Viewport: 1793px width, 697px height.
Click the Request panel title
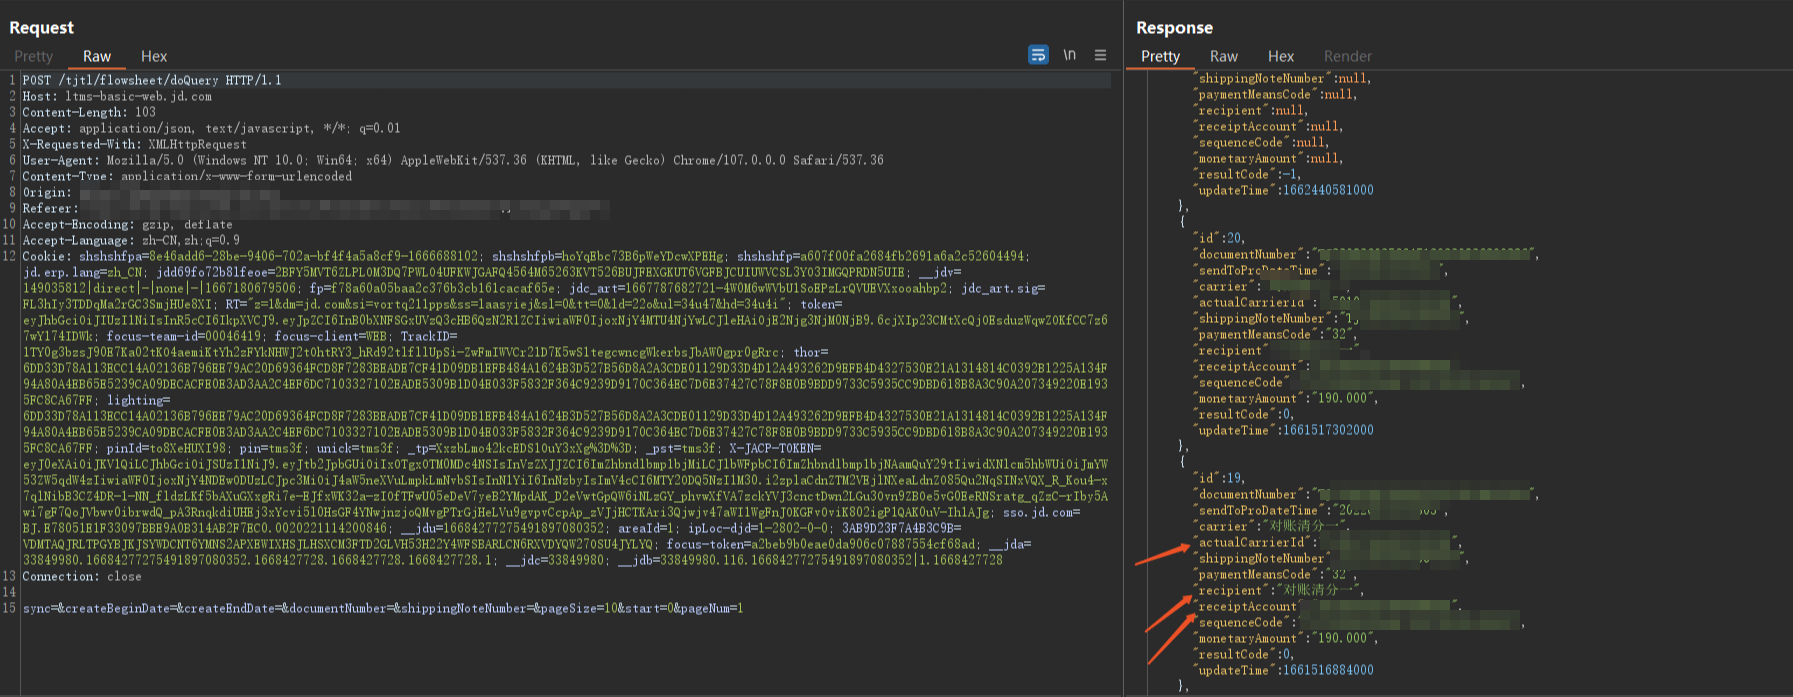pyautogui.click(x=42, y=28)
